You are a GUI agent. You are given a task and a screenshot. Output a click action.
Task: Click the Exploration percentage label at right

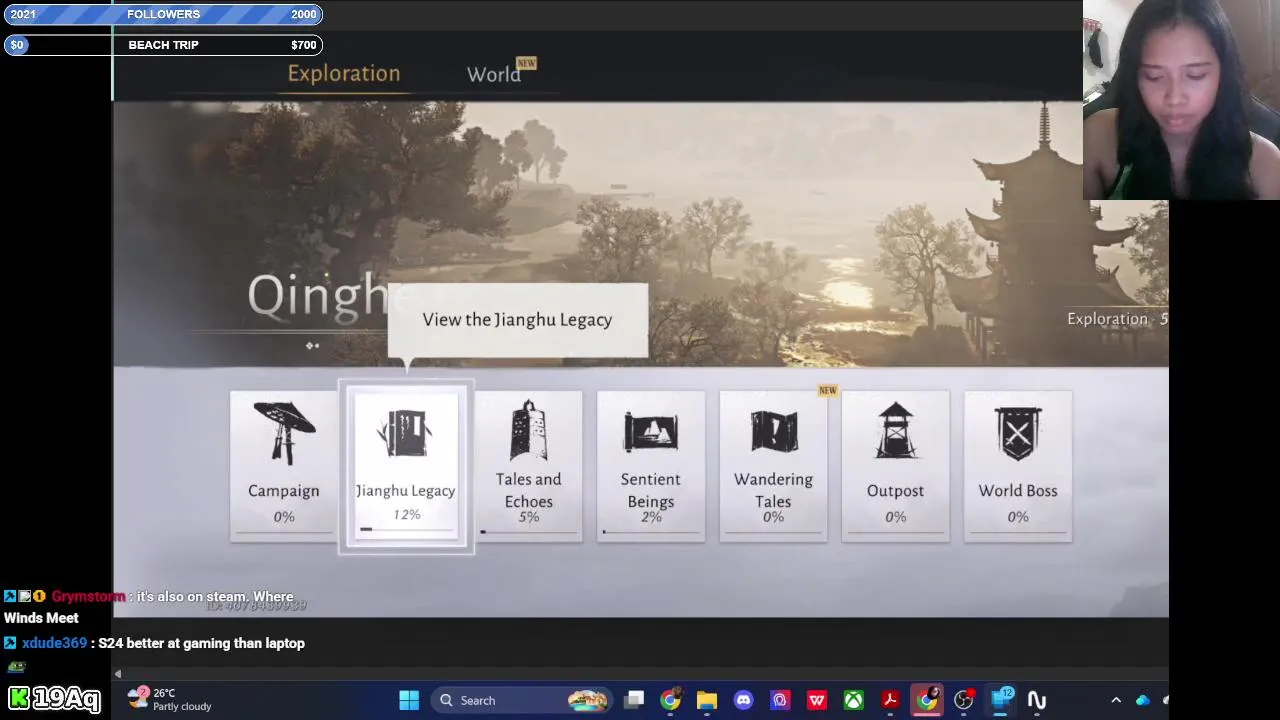coord(1117,319)
